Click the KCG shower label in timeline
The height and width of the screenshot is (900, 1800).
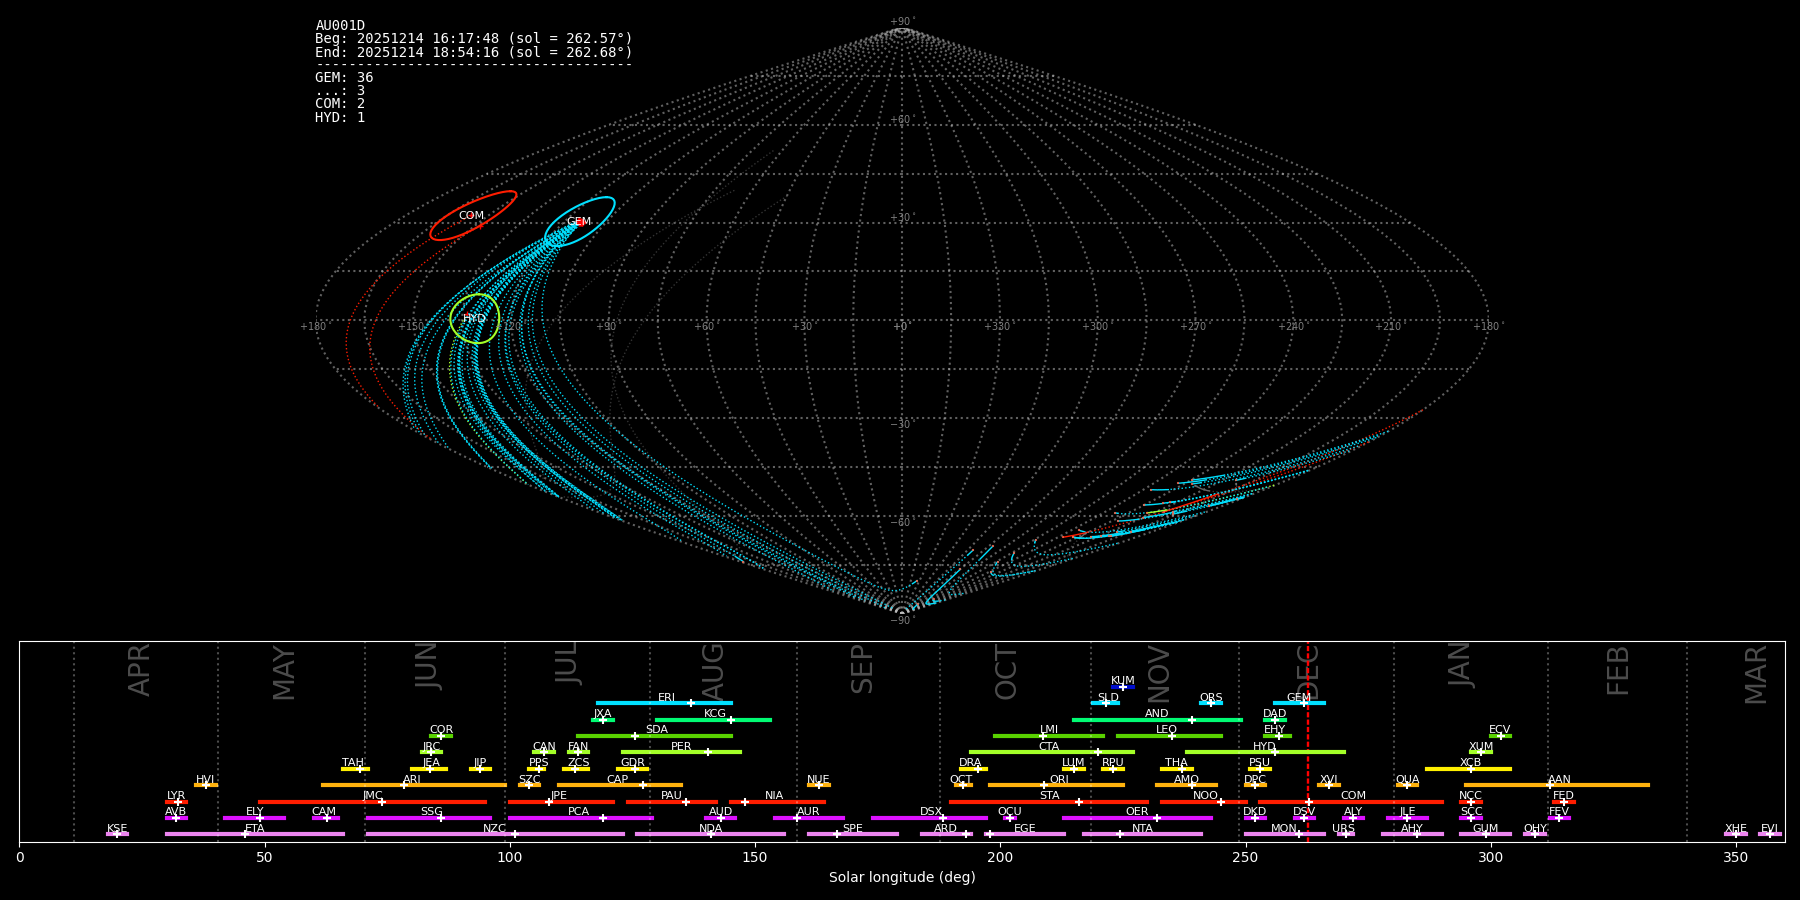coord(715,714)
